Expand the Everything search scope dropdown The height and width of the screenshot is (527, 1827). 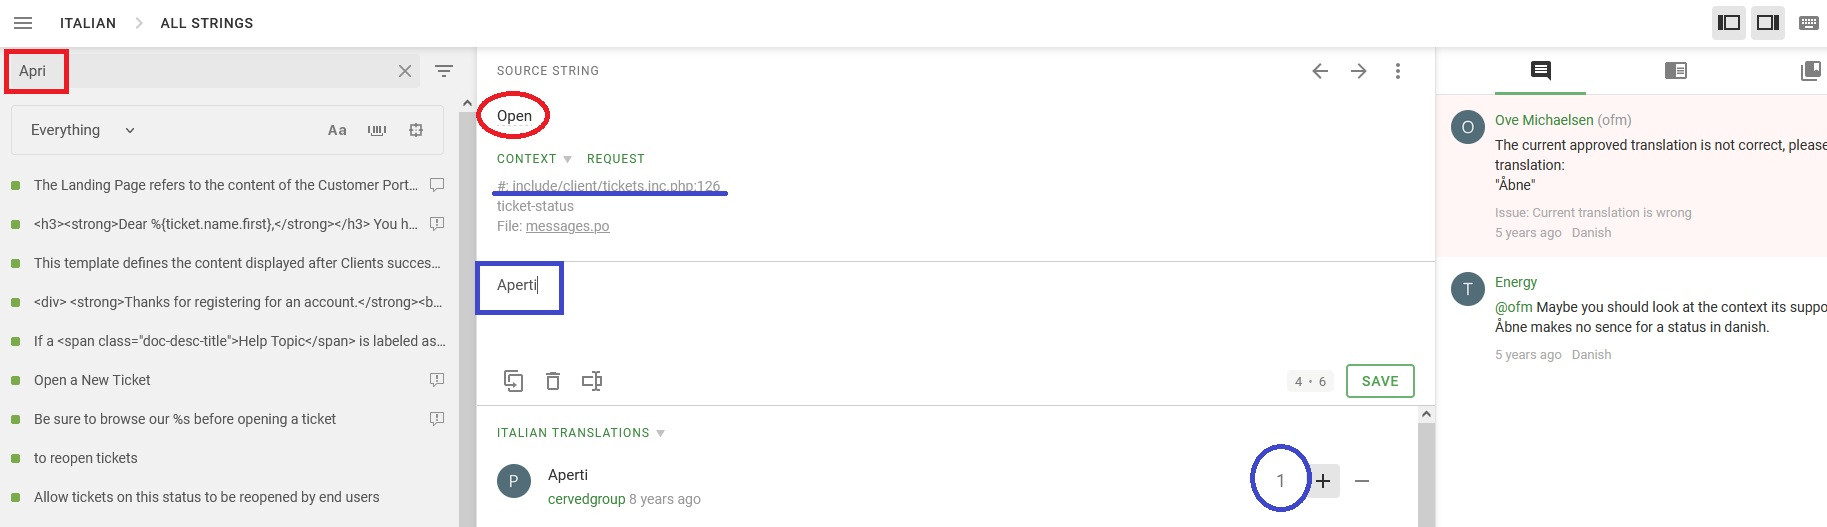pyautogui.click(x=83, y=130)
